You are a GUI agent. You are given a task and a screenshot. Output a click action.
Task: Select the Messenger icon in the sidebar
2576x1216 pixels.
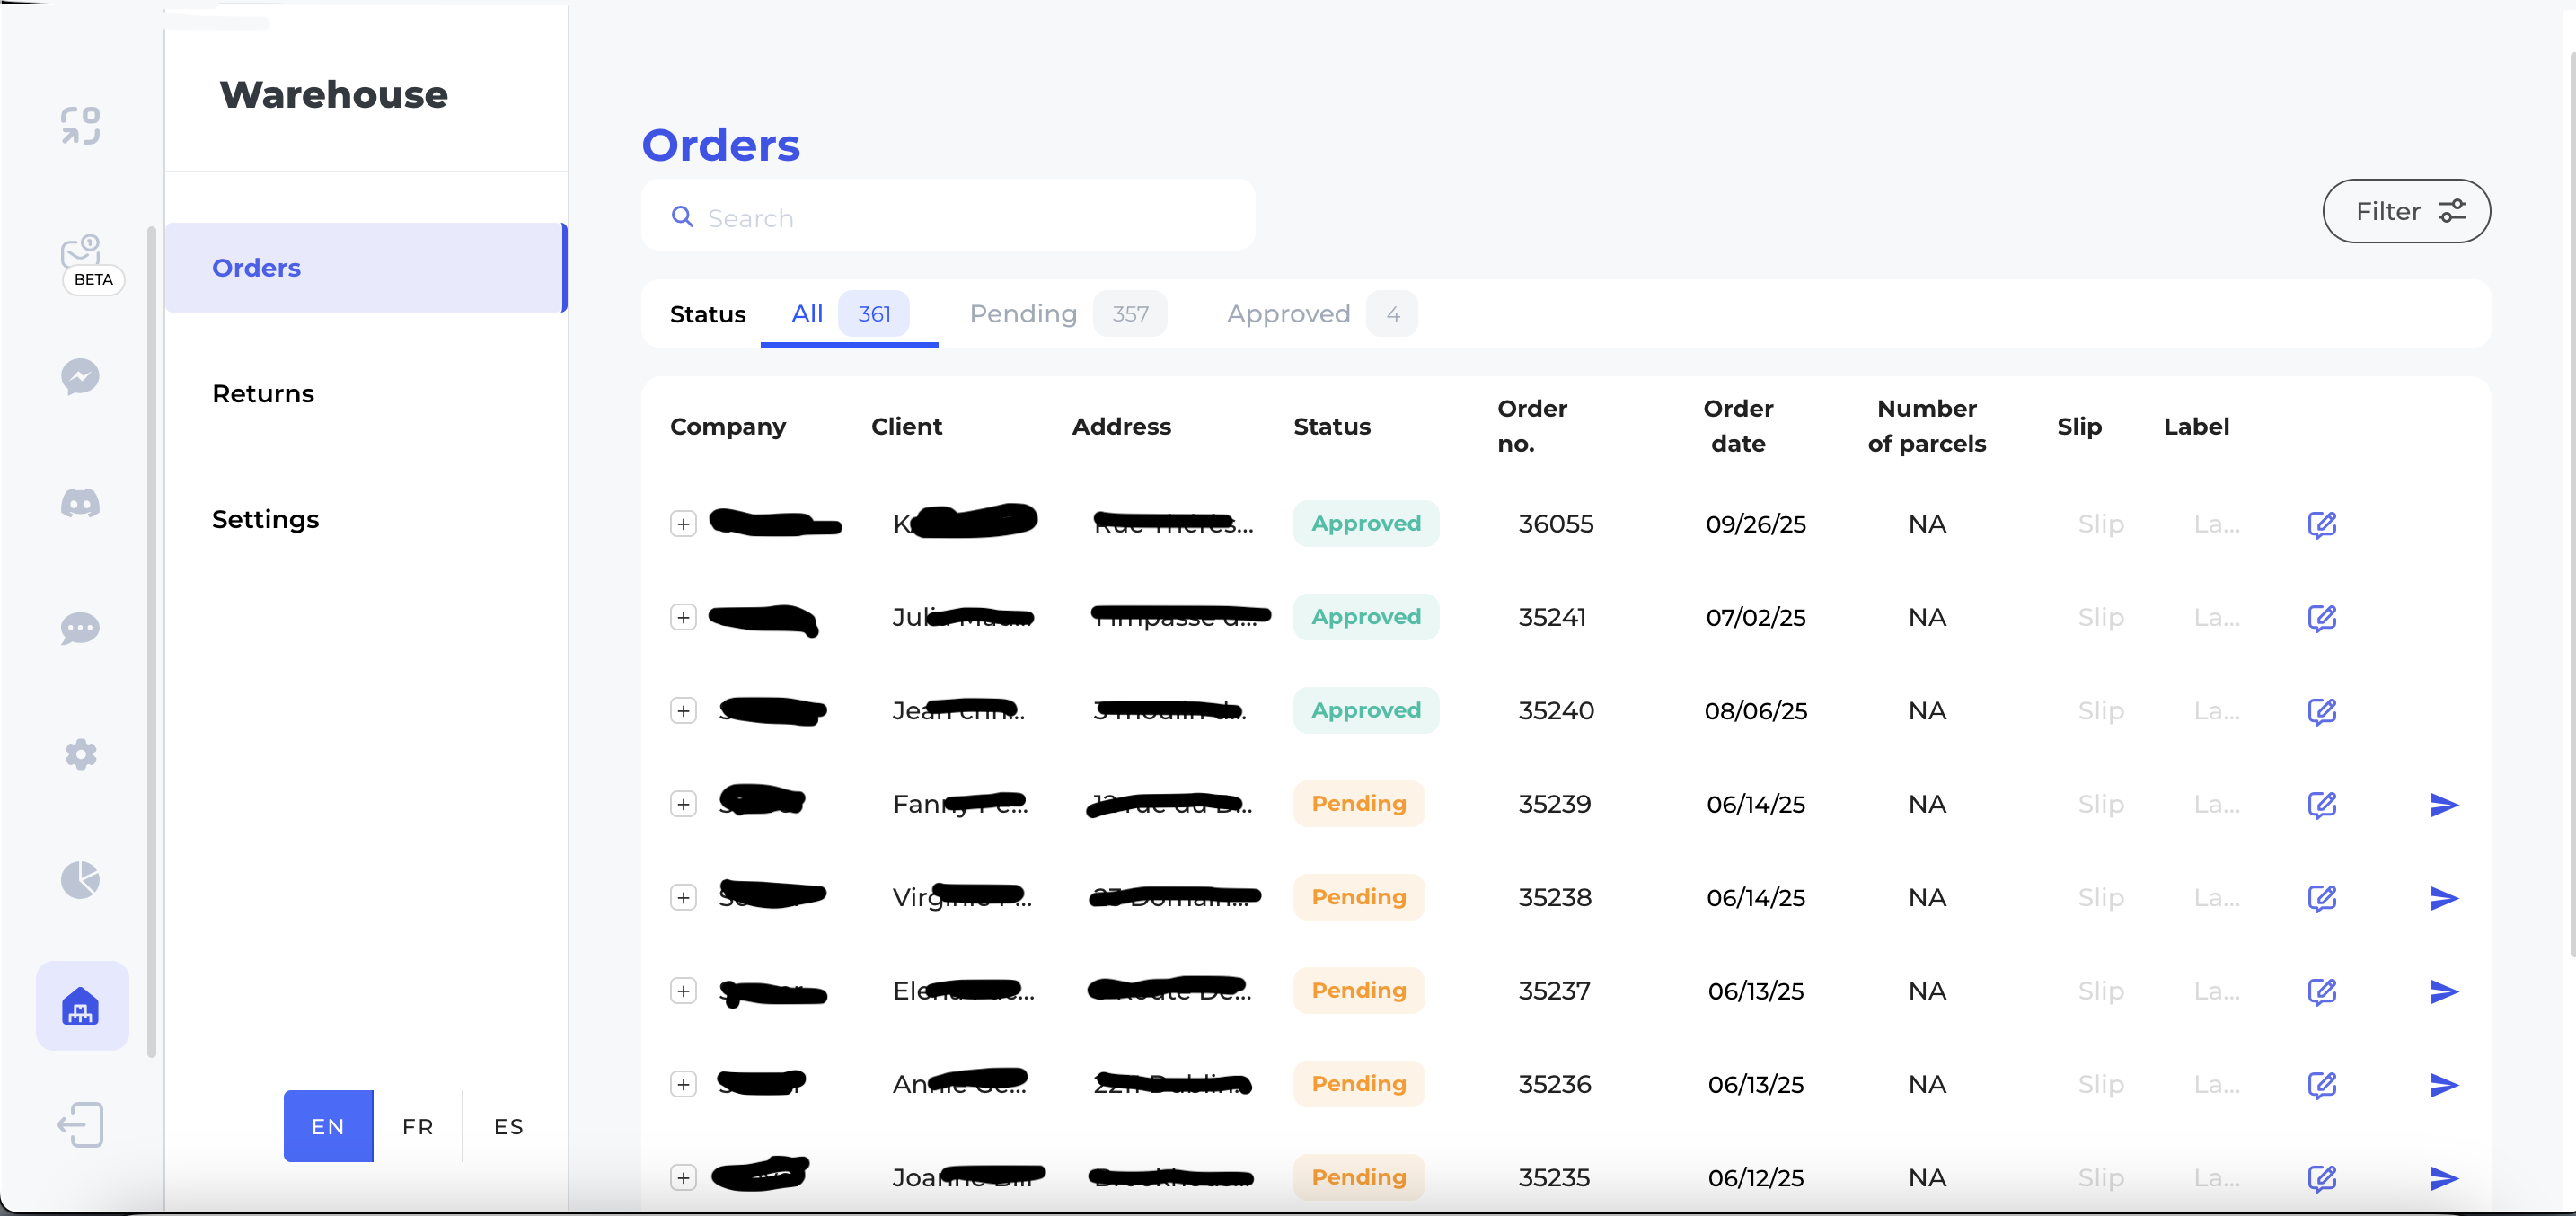point(80,377)
